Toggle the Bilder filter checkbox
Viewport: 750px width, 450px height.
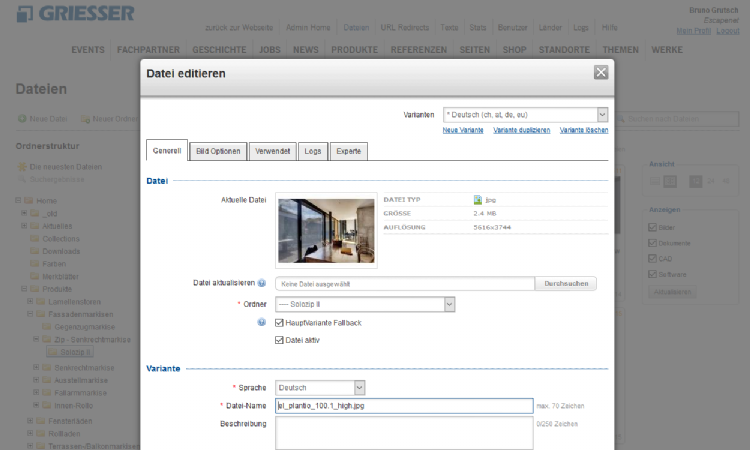tap(652, 227)
